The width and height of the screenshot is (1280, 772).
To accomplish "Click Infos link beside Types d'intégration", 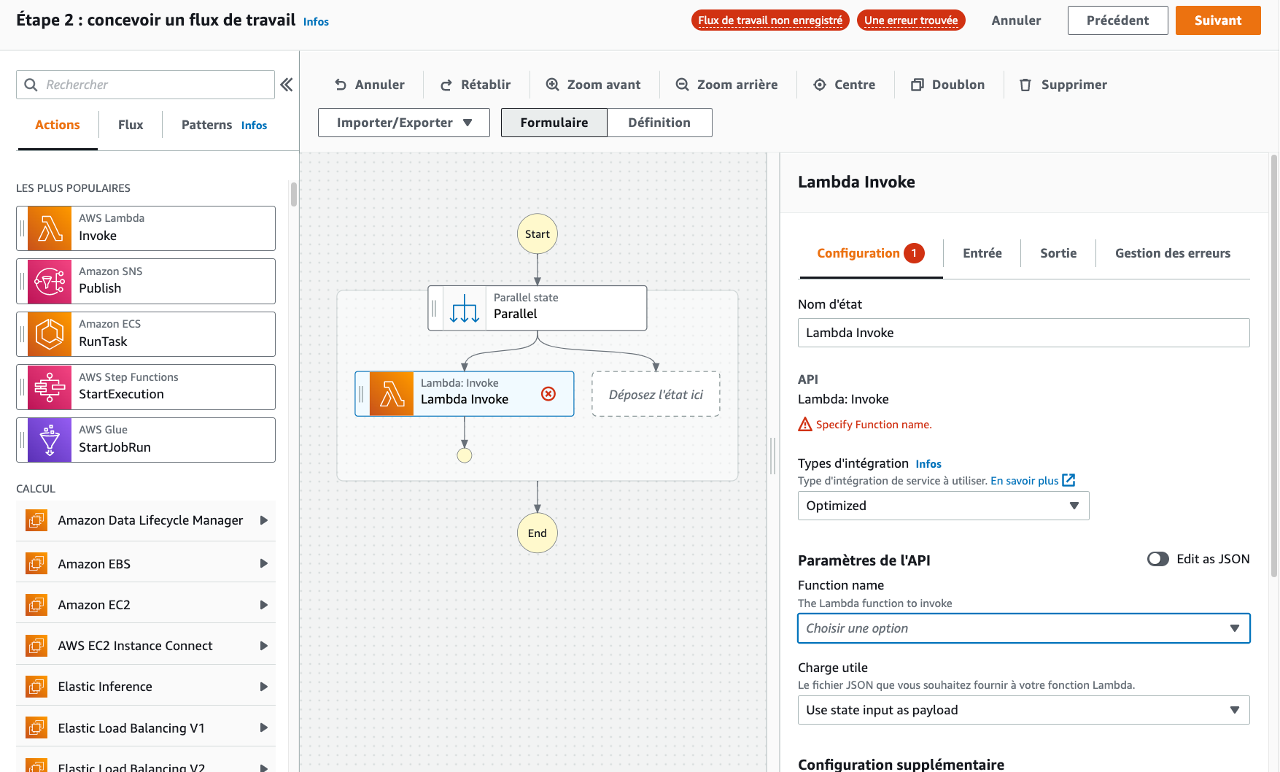I will click(928, 464).
